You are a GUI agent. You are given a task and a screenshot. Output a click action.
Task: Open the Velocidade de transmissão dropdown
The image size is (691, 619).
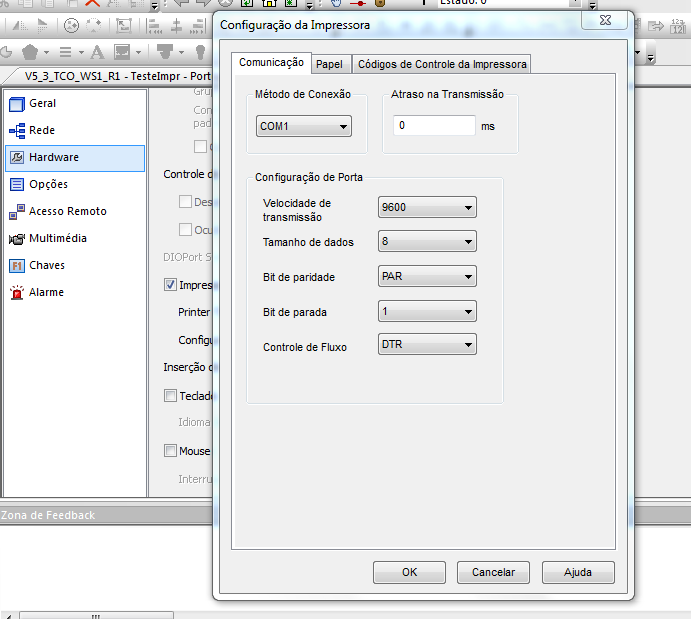tap(427, 207)
